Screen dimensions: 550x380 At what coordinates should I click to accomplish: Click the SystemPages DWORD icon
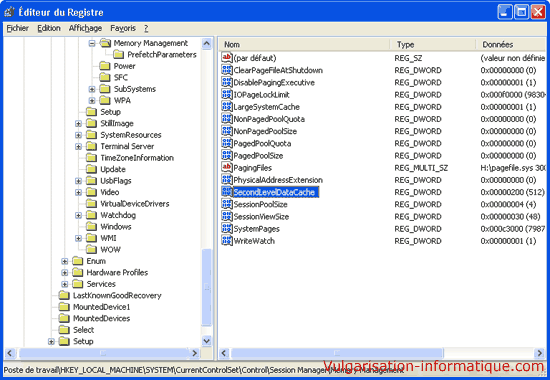227,228
